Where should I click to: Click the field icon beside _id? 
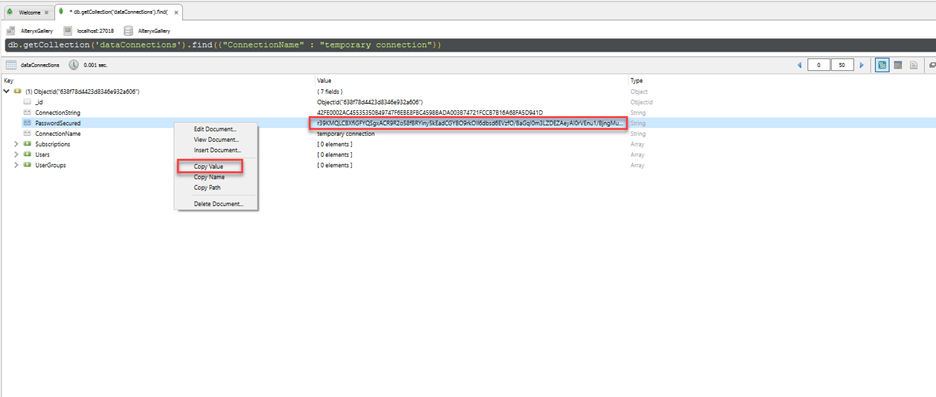coord(27,102)
